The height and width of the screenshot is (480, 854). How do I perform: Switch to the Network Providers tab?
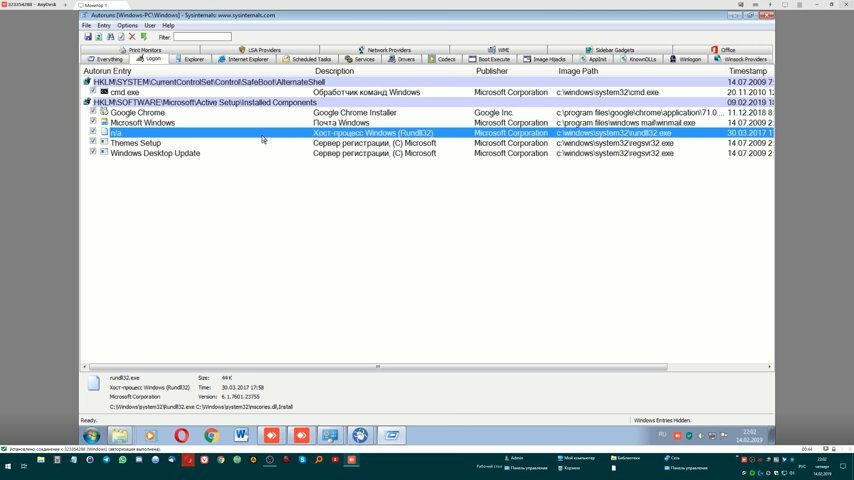point(385,50)
